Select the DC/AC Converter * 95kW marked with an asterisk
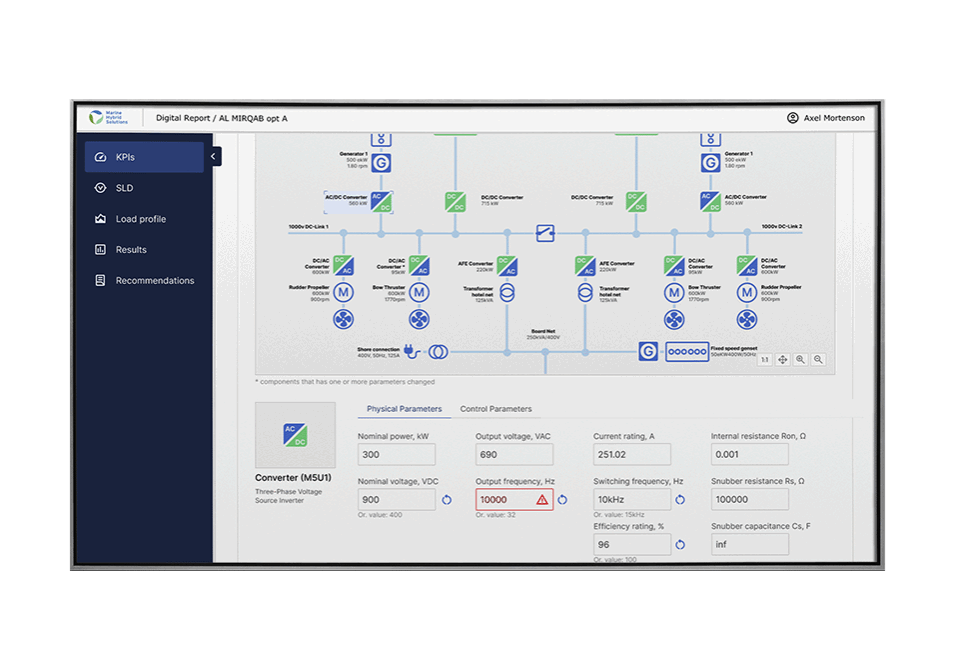 coord(419,266)
